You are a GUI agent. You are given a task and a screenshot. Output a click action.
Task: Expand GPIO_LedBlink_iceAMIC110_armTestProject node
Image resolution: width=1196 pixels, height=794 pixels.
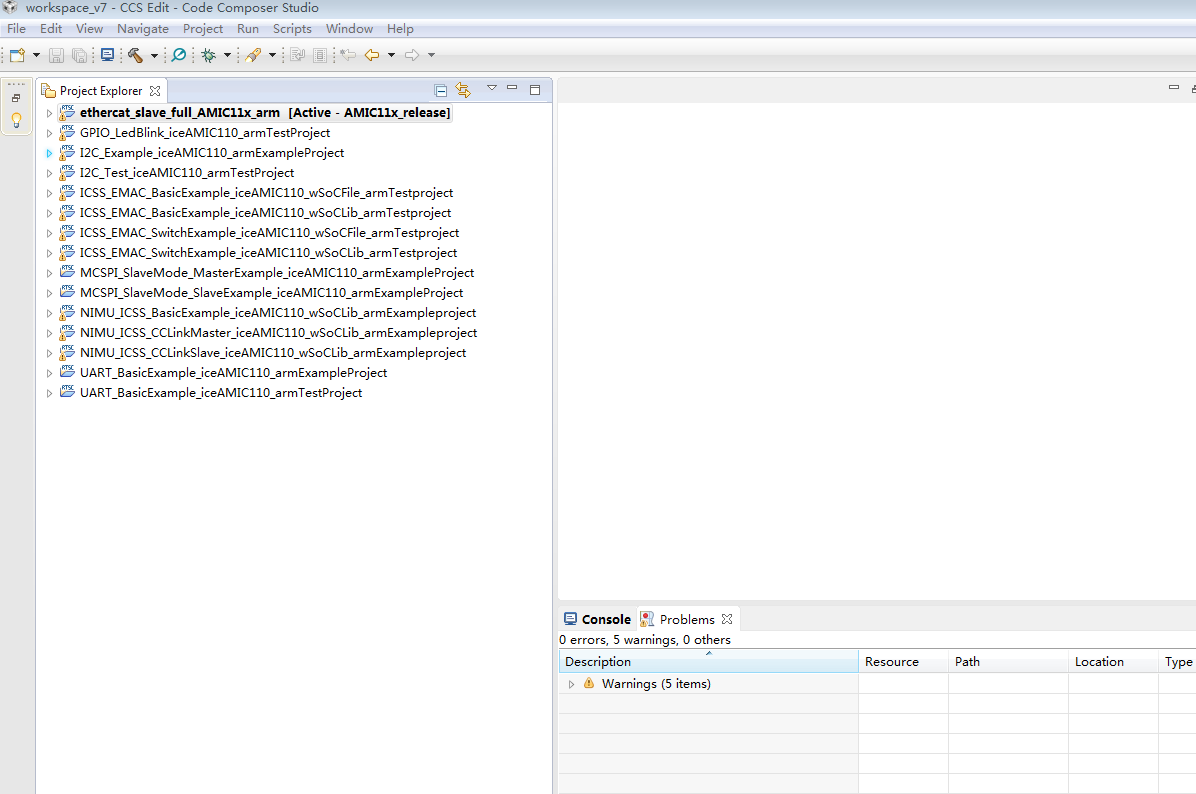coord(49,133)
